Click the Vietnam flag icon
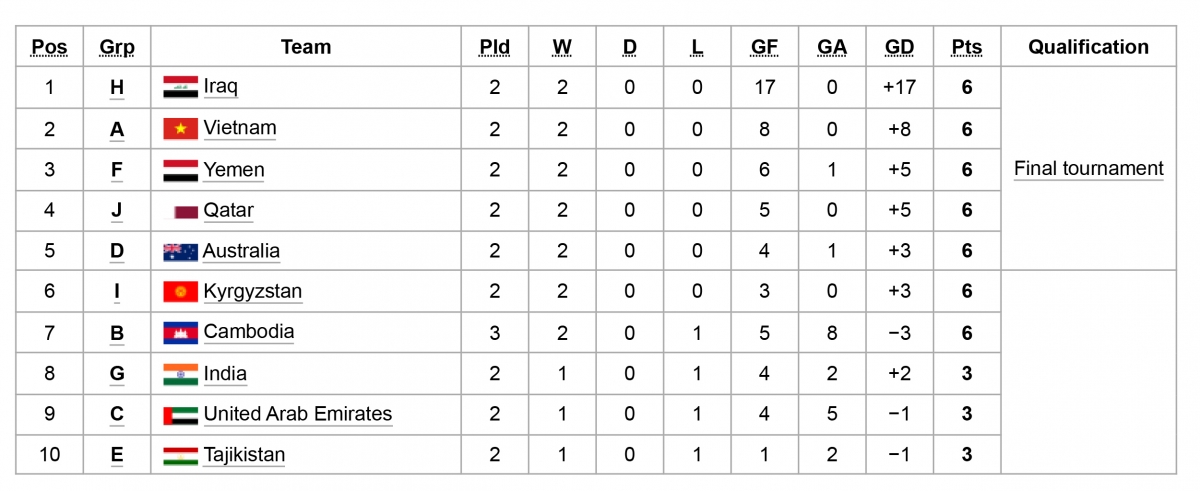The image size is (1200, 491). coord(181,128)
